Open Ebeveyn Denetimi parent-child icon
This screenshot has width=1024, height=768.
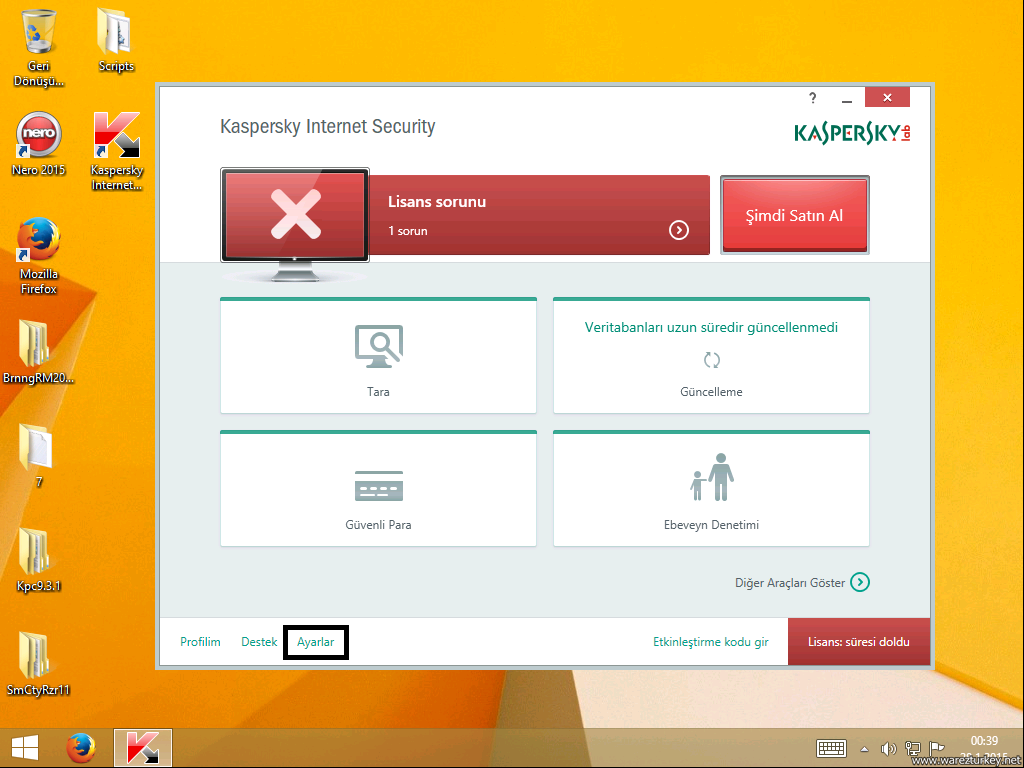pos(711,478)
